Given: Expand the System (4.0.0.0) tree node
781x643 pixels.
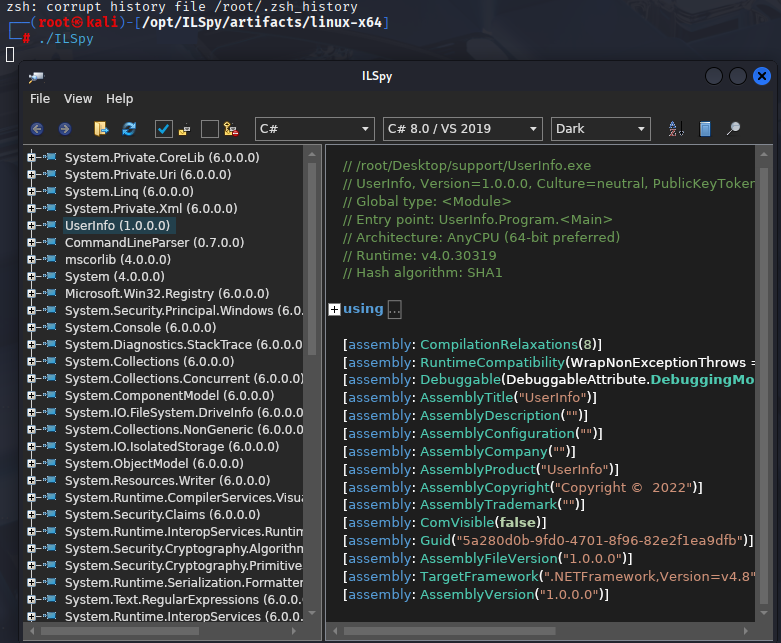Looking at the screenshot, I should pos(31,276).
